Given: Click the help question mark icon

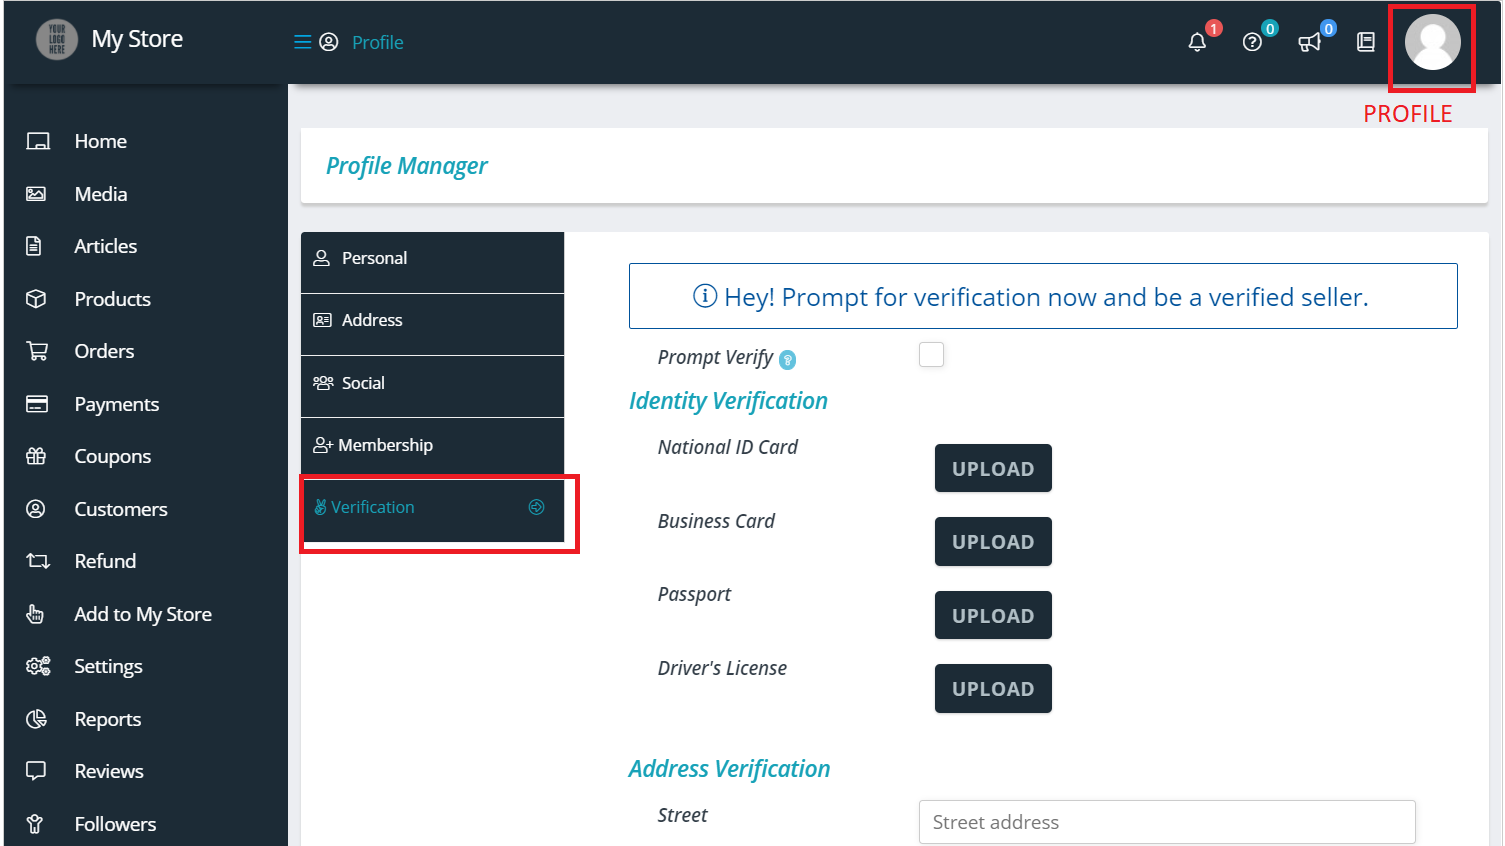Looking at the screenshot, I should point(1253,42).
